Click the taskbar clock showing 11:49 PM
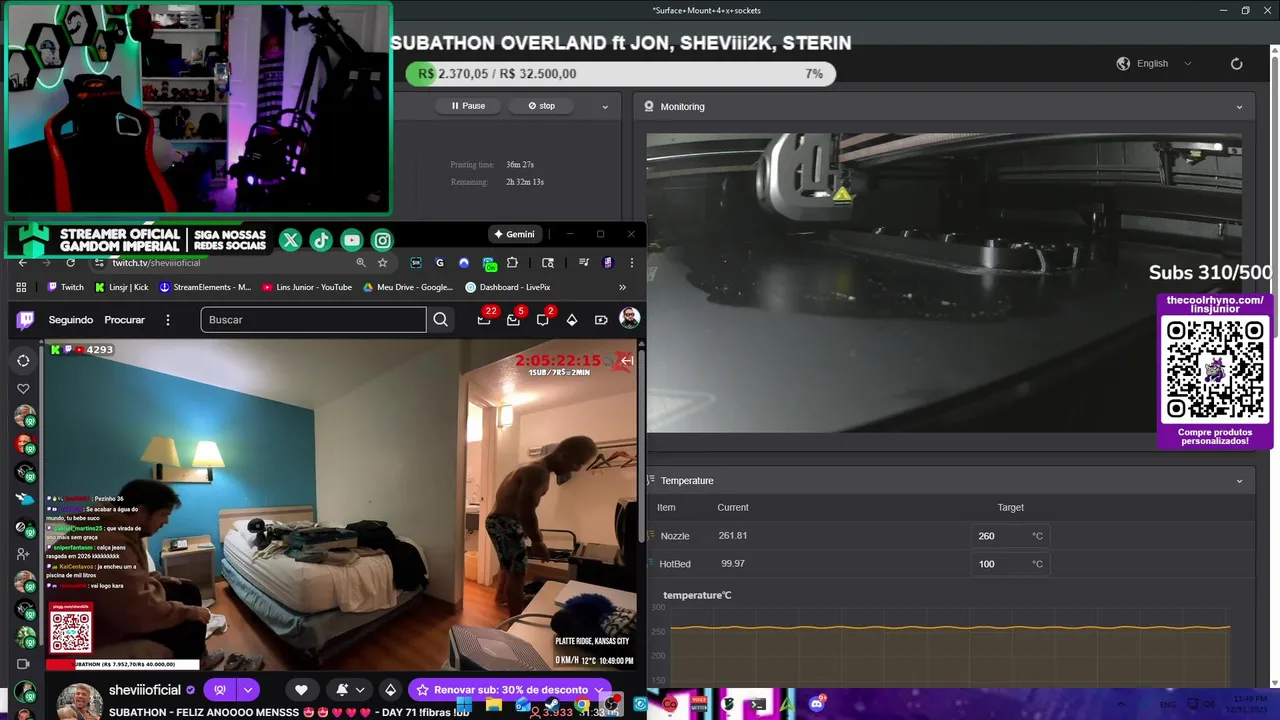The image size is (1280, 720). pos(1250,704)
